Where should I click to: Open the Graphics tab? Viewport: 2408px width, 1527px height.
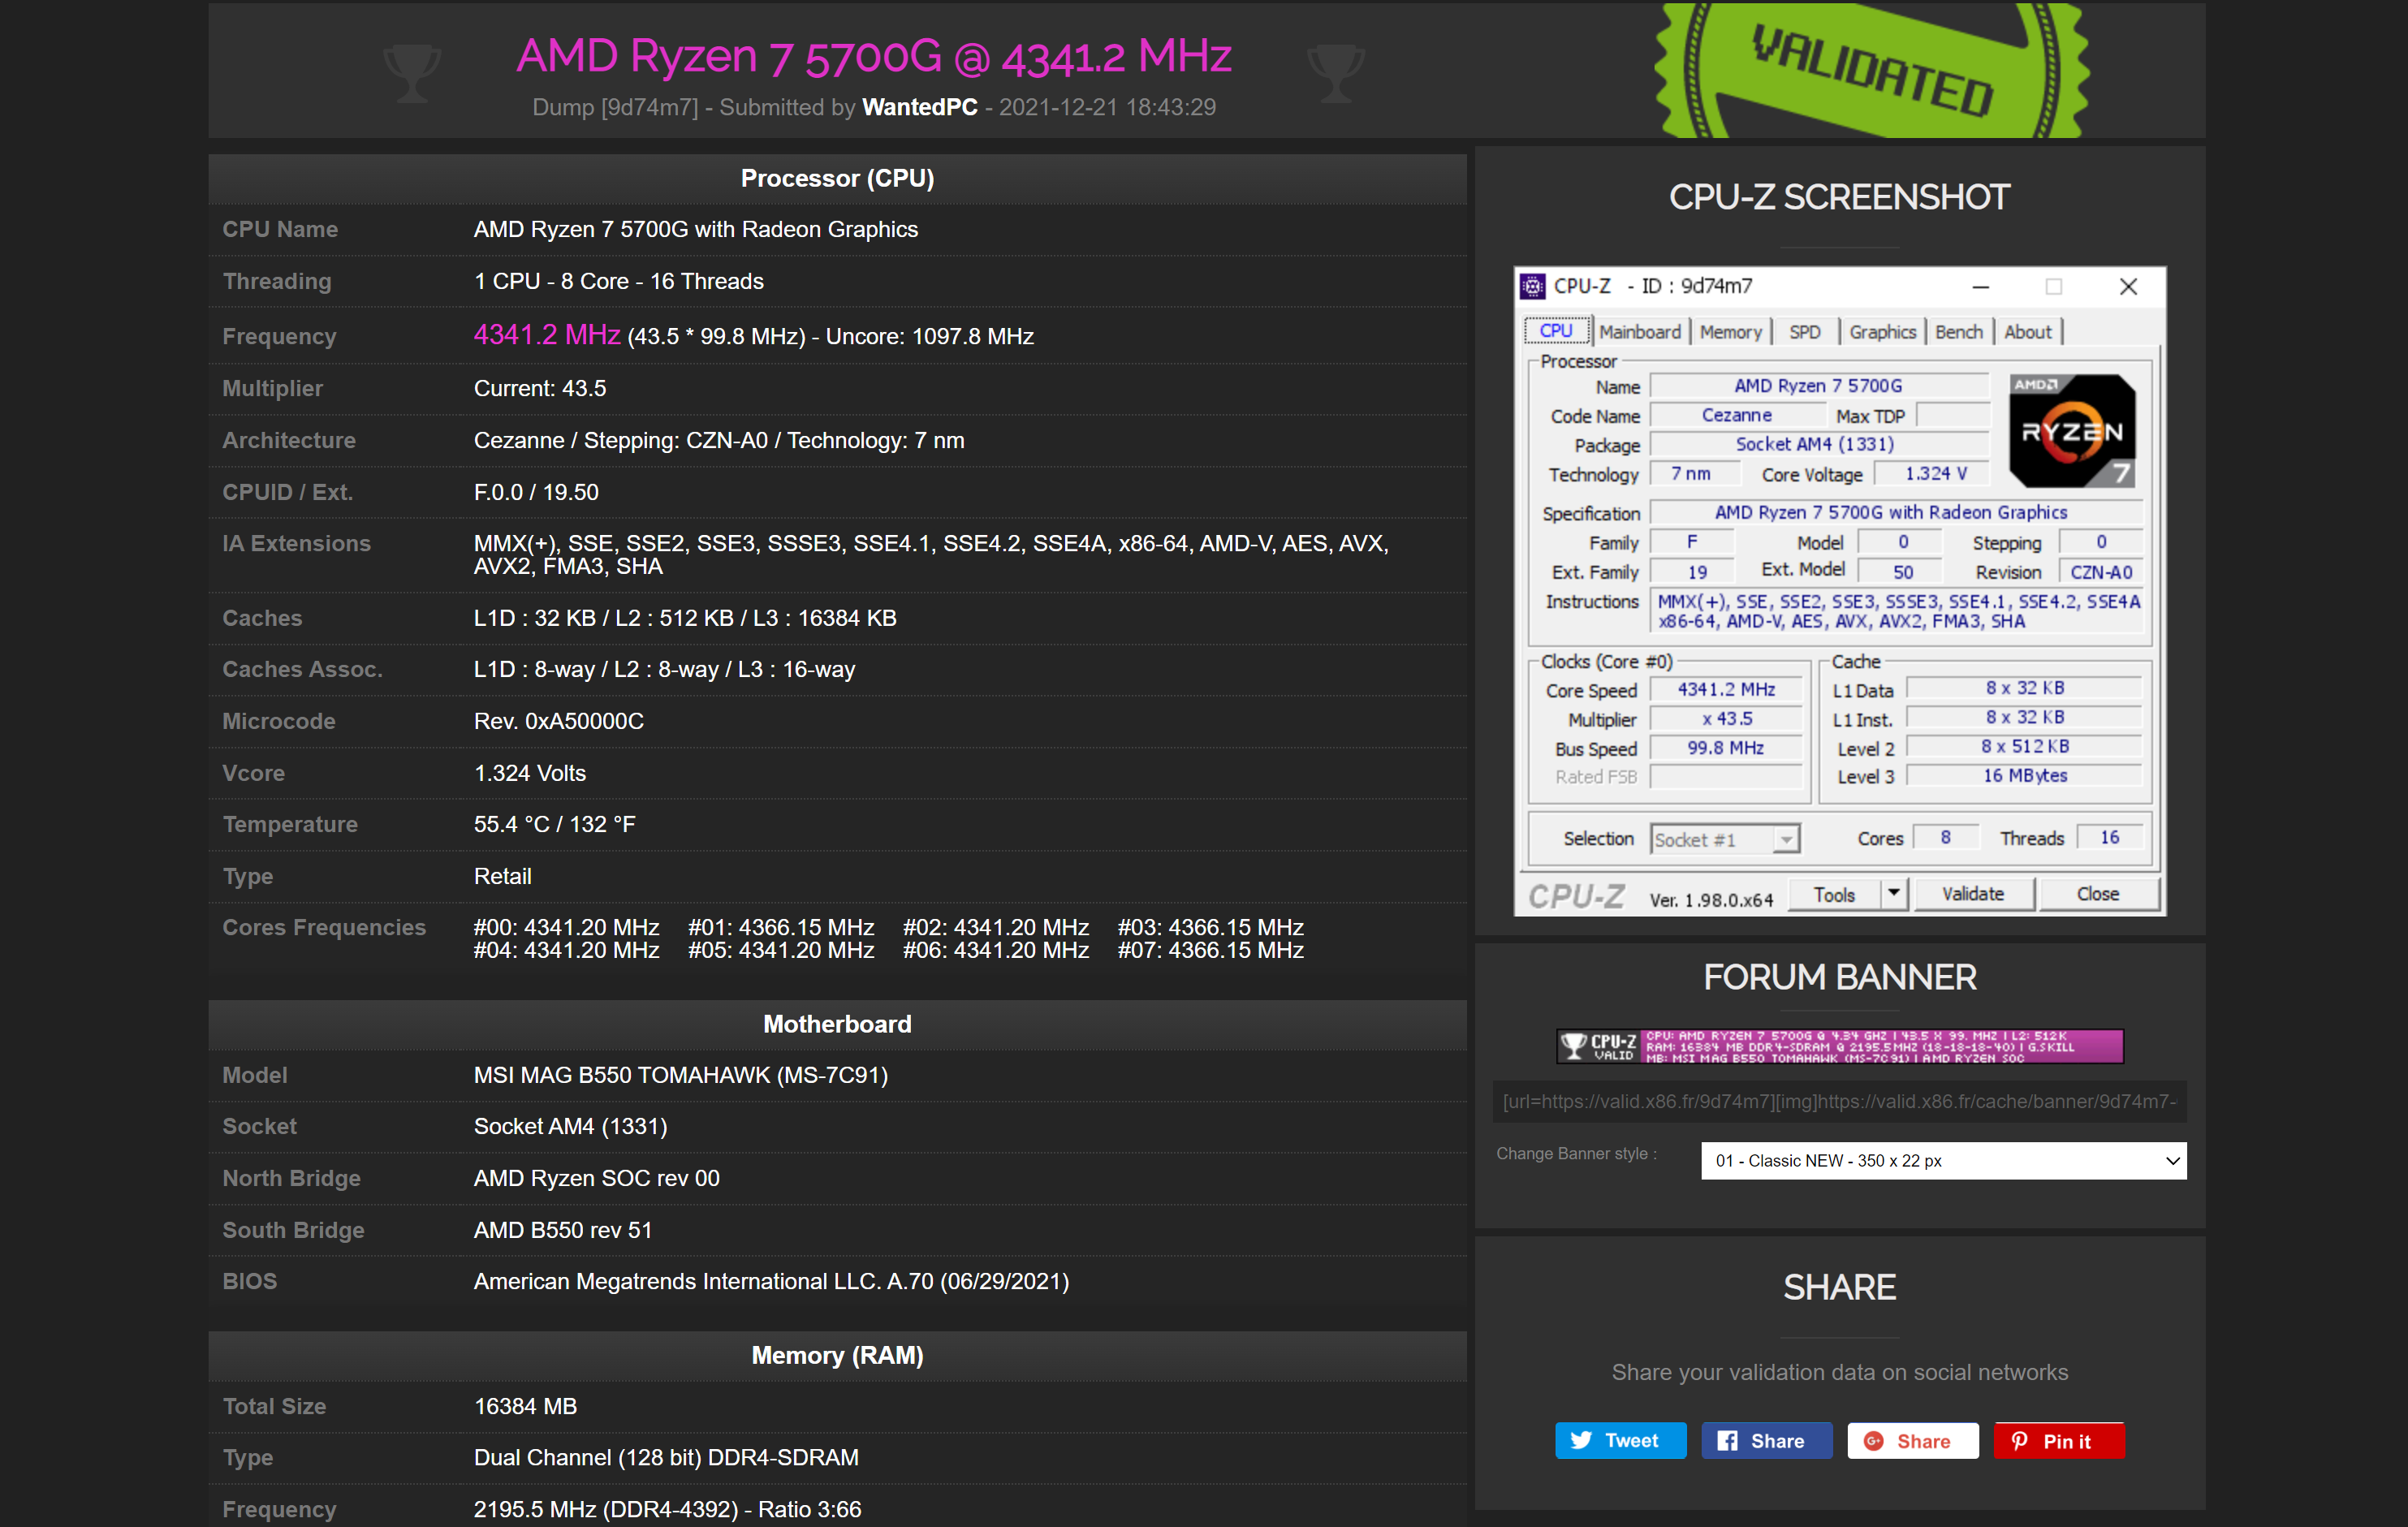1882,332
